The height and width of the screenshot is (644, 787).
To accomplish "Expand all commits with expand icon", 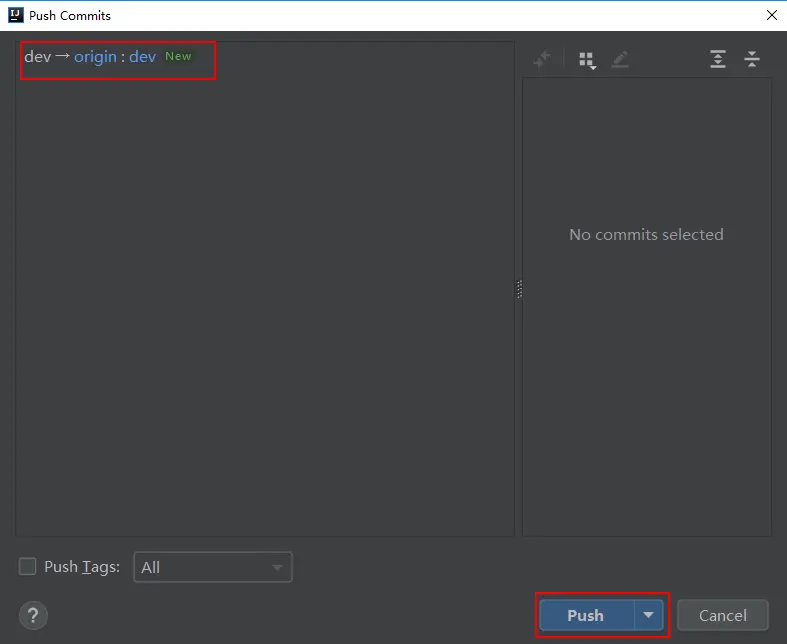I will 718,59.
